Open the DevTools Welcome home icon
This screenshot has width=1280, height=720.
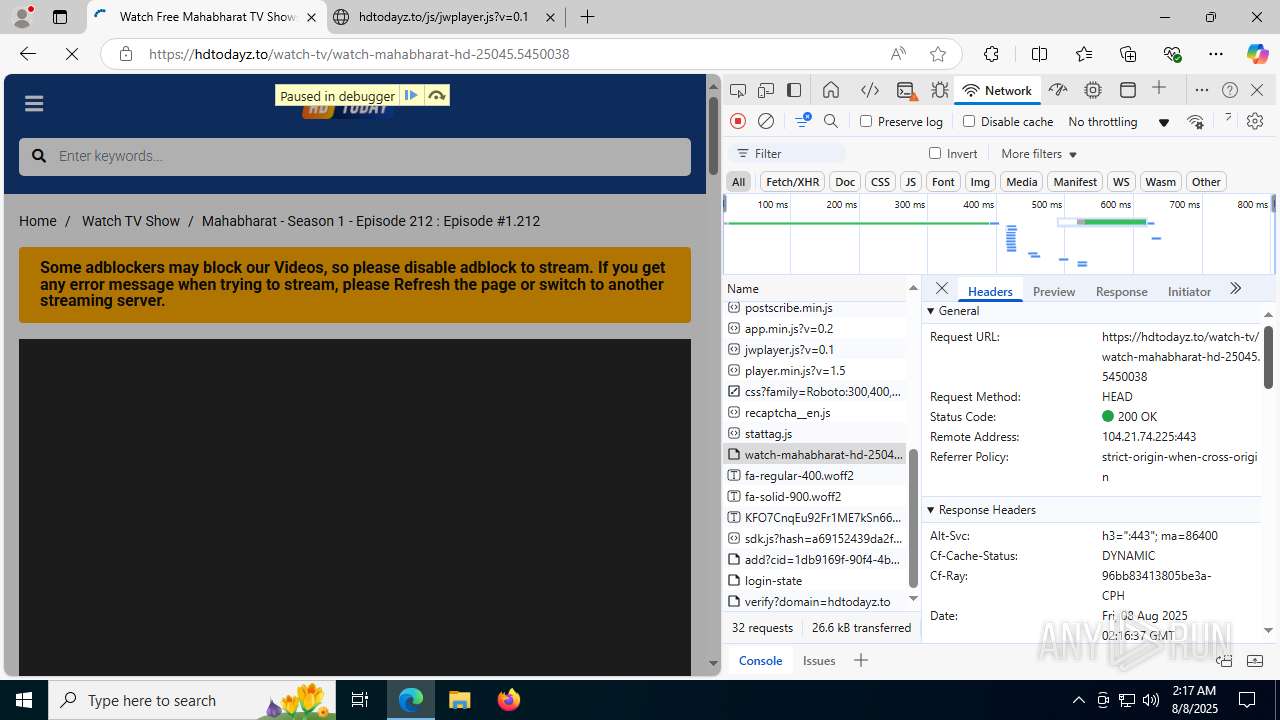coord(831,90)
